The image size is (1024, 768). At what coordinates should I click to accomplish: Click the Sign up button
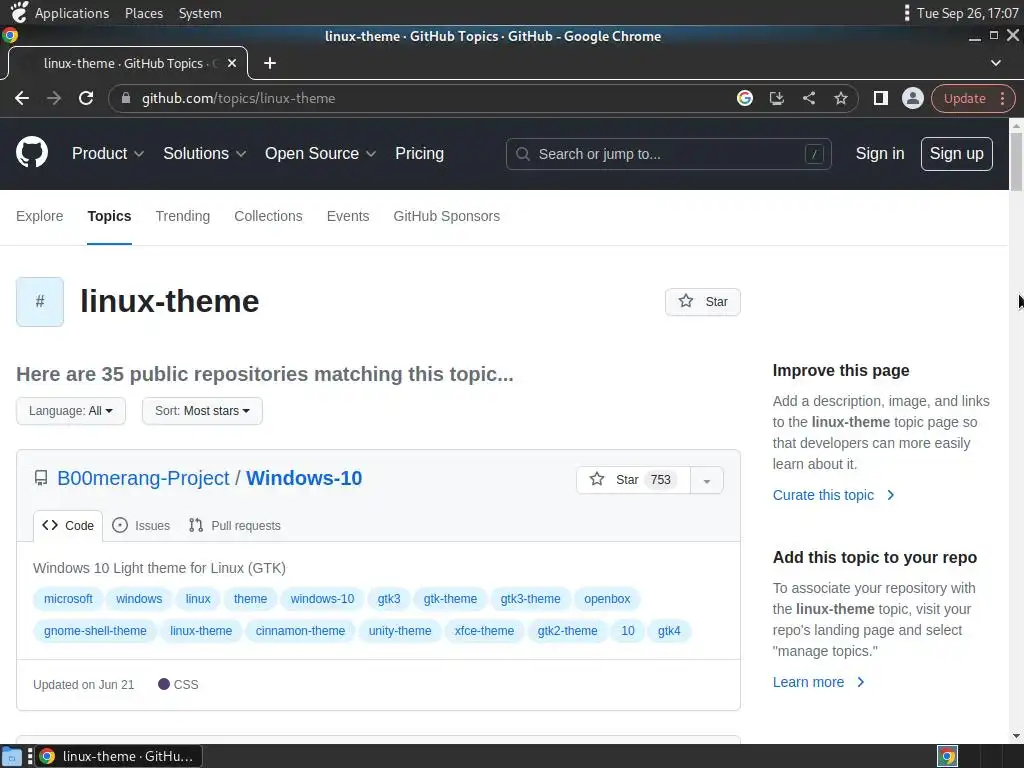[x=956, y=153]
